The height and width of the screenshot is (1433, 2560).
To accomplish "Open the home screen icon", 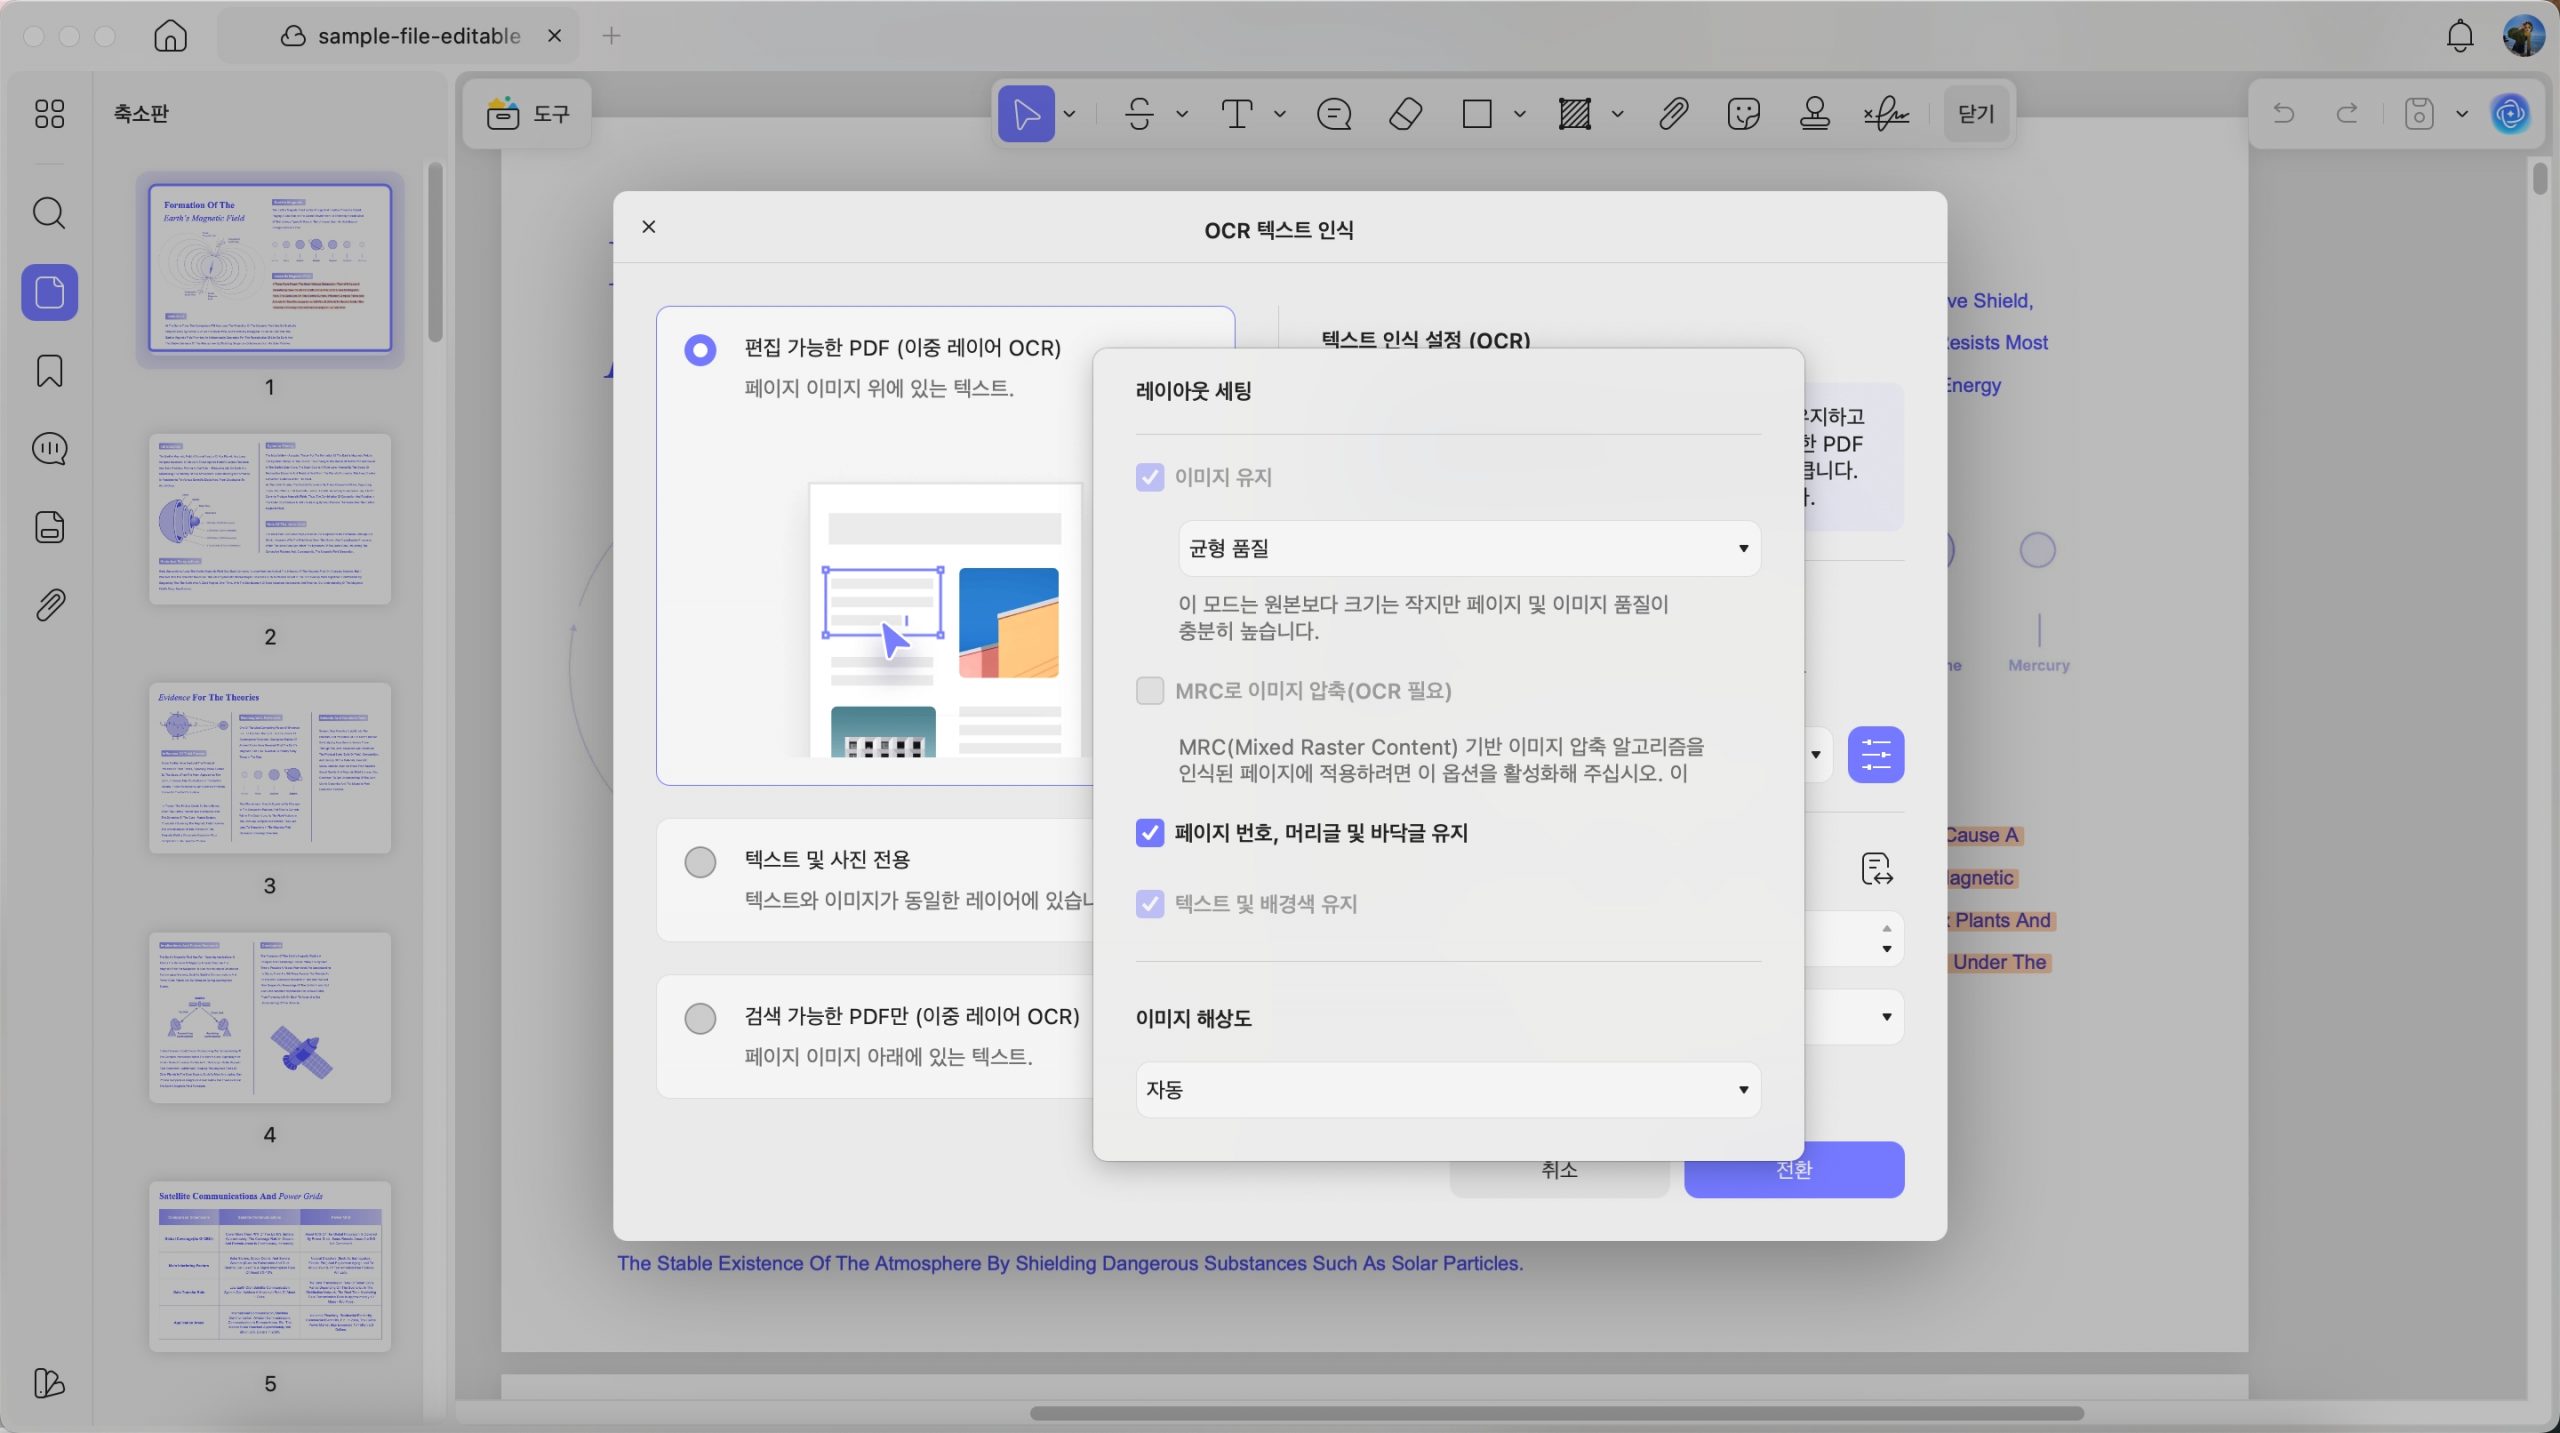I will point(171,36).
